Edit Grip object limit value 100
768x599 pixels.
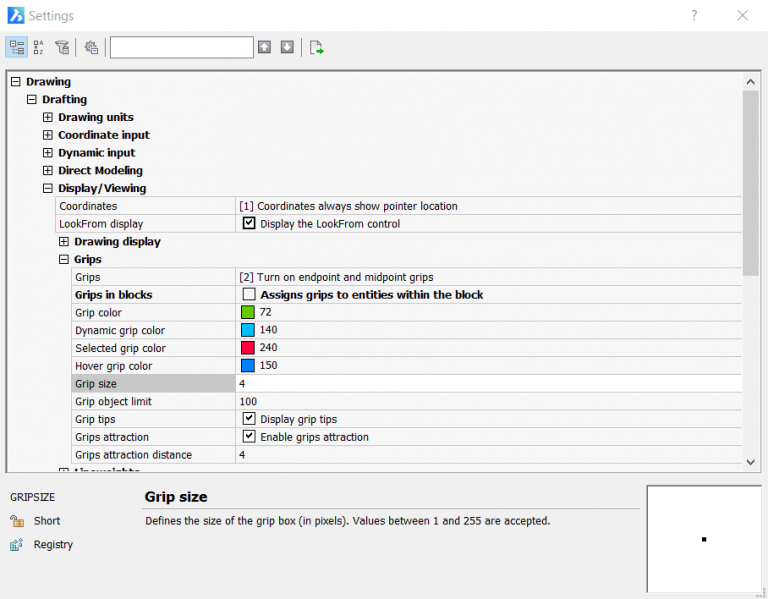point(489,402)
